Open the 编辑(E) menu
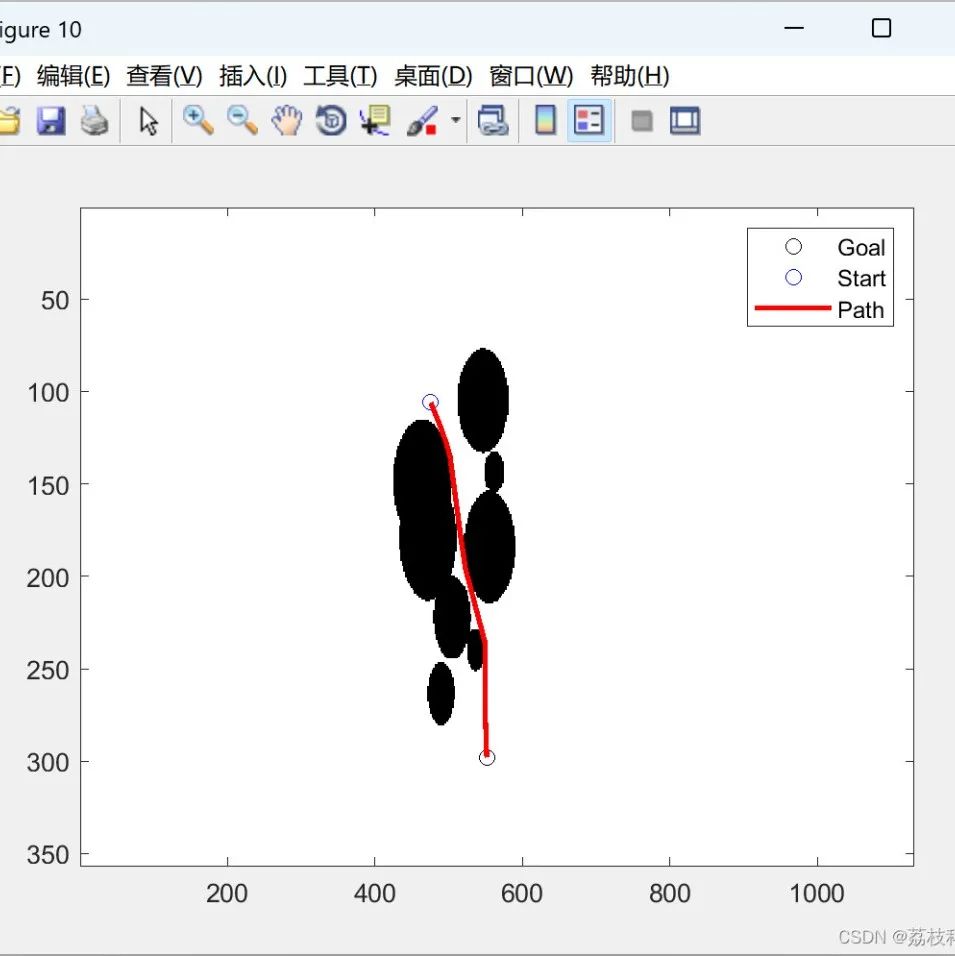Viewport: 955px width, 956px height. point(73,76)
